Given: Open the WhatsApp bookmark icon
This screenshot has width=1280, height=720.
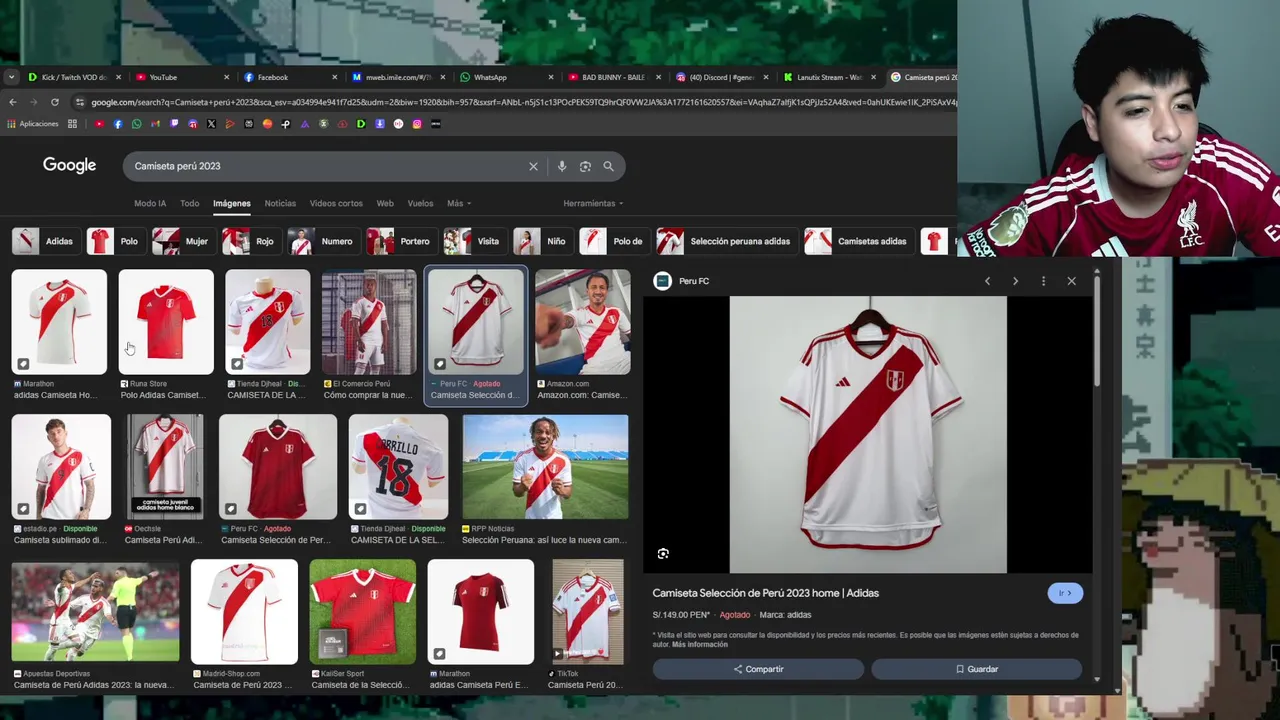Looking at the screenshot, I should point(136,124).
